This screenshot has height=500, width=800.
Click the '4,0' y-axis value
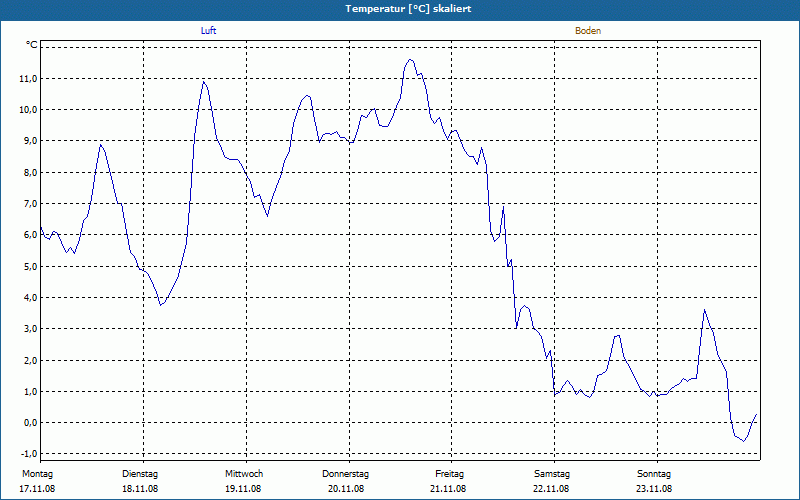pyautogui.click(x=30, y=297)
